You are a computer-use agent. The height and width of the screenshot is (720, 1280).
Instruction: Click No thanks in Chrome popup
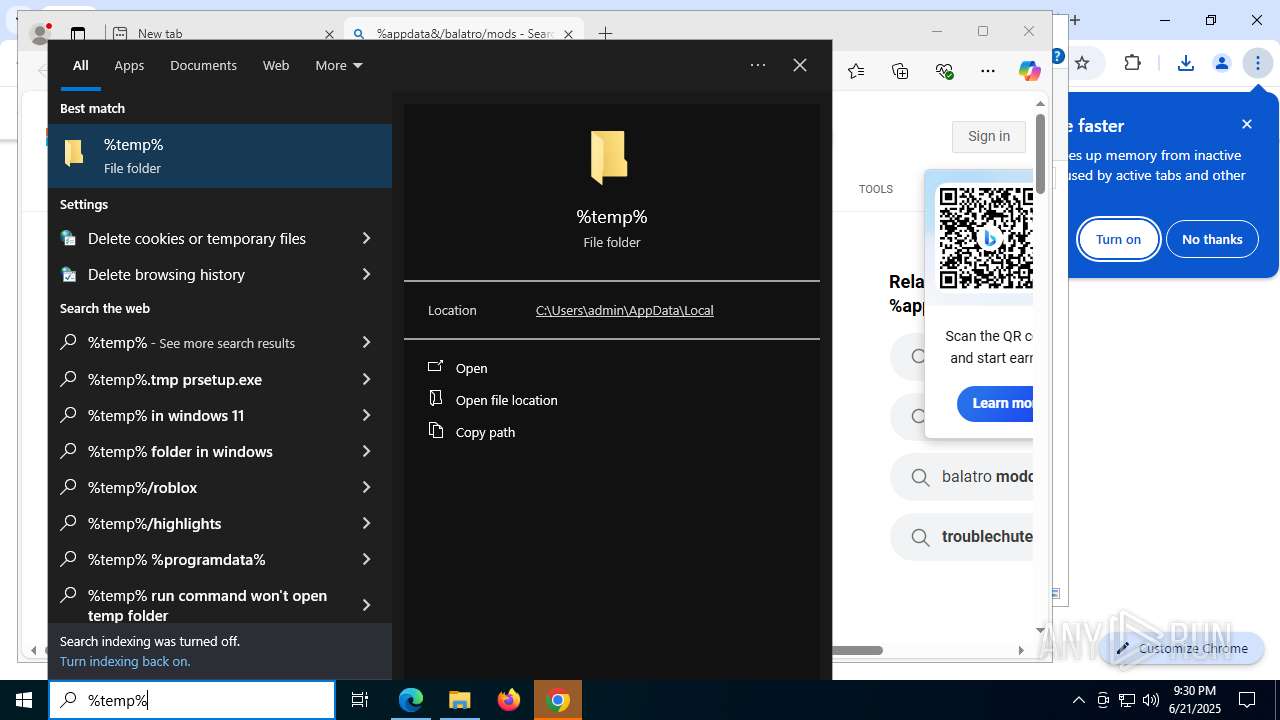pos(1212,239)
